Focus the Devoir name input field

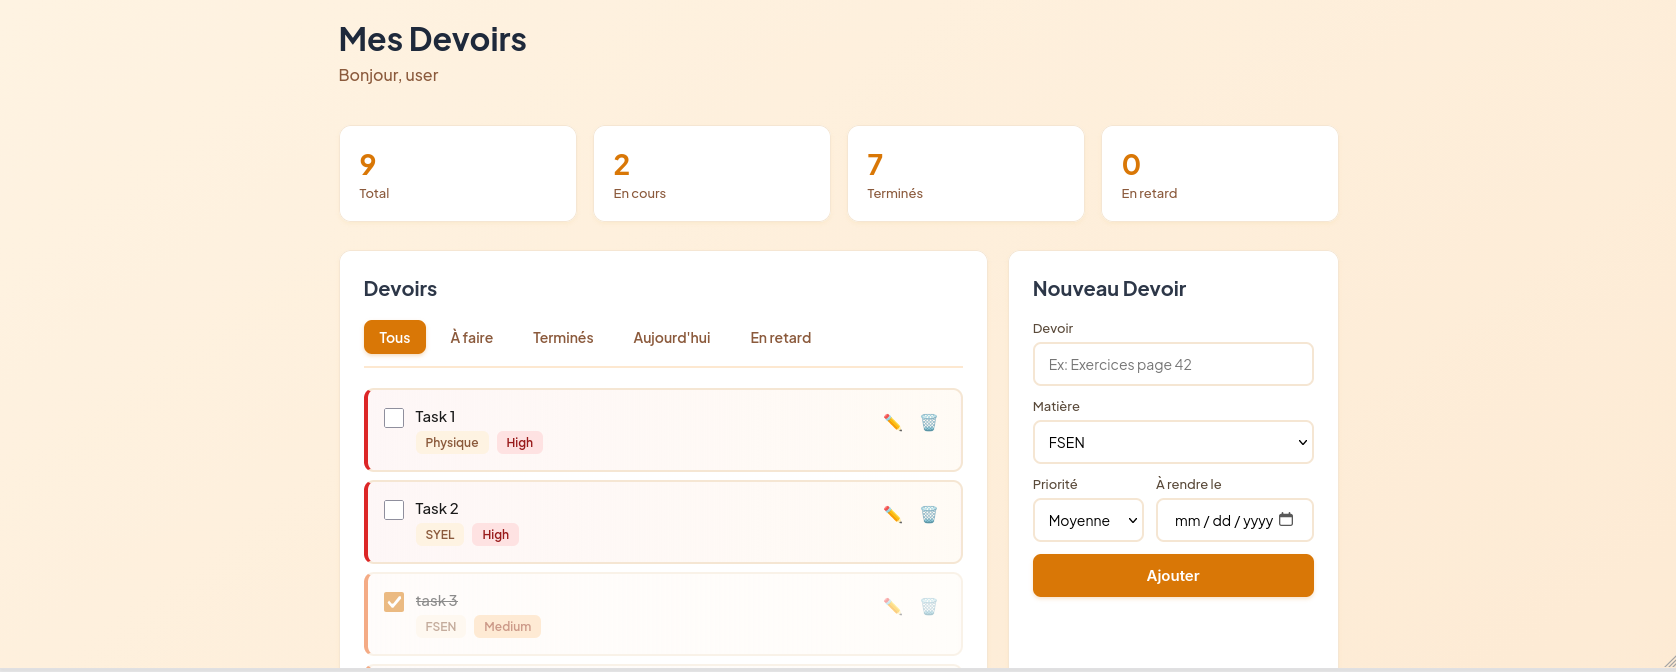(1172, 365)
